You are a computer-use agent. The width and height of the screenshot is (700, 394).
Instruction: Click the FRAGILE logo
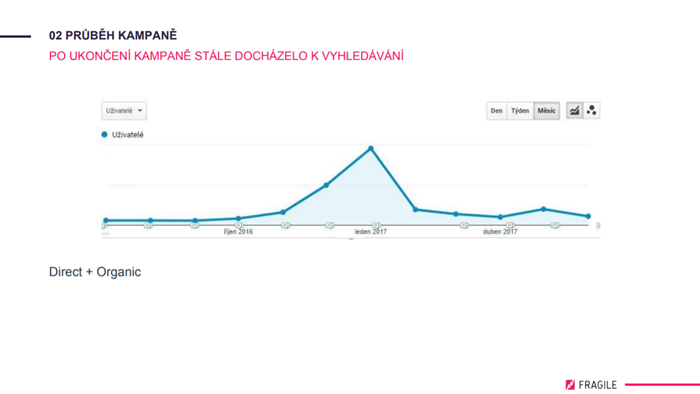point(591,385)
